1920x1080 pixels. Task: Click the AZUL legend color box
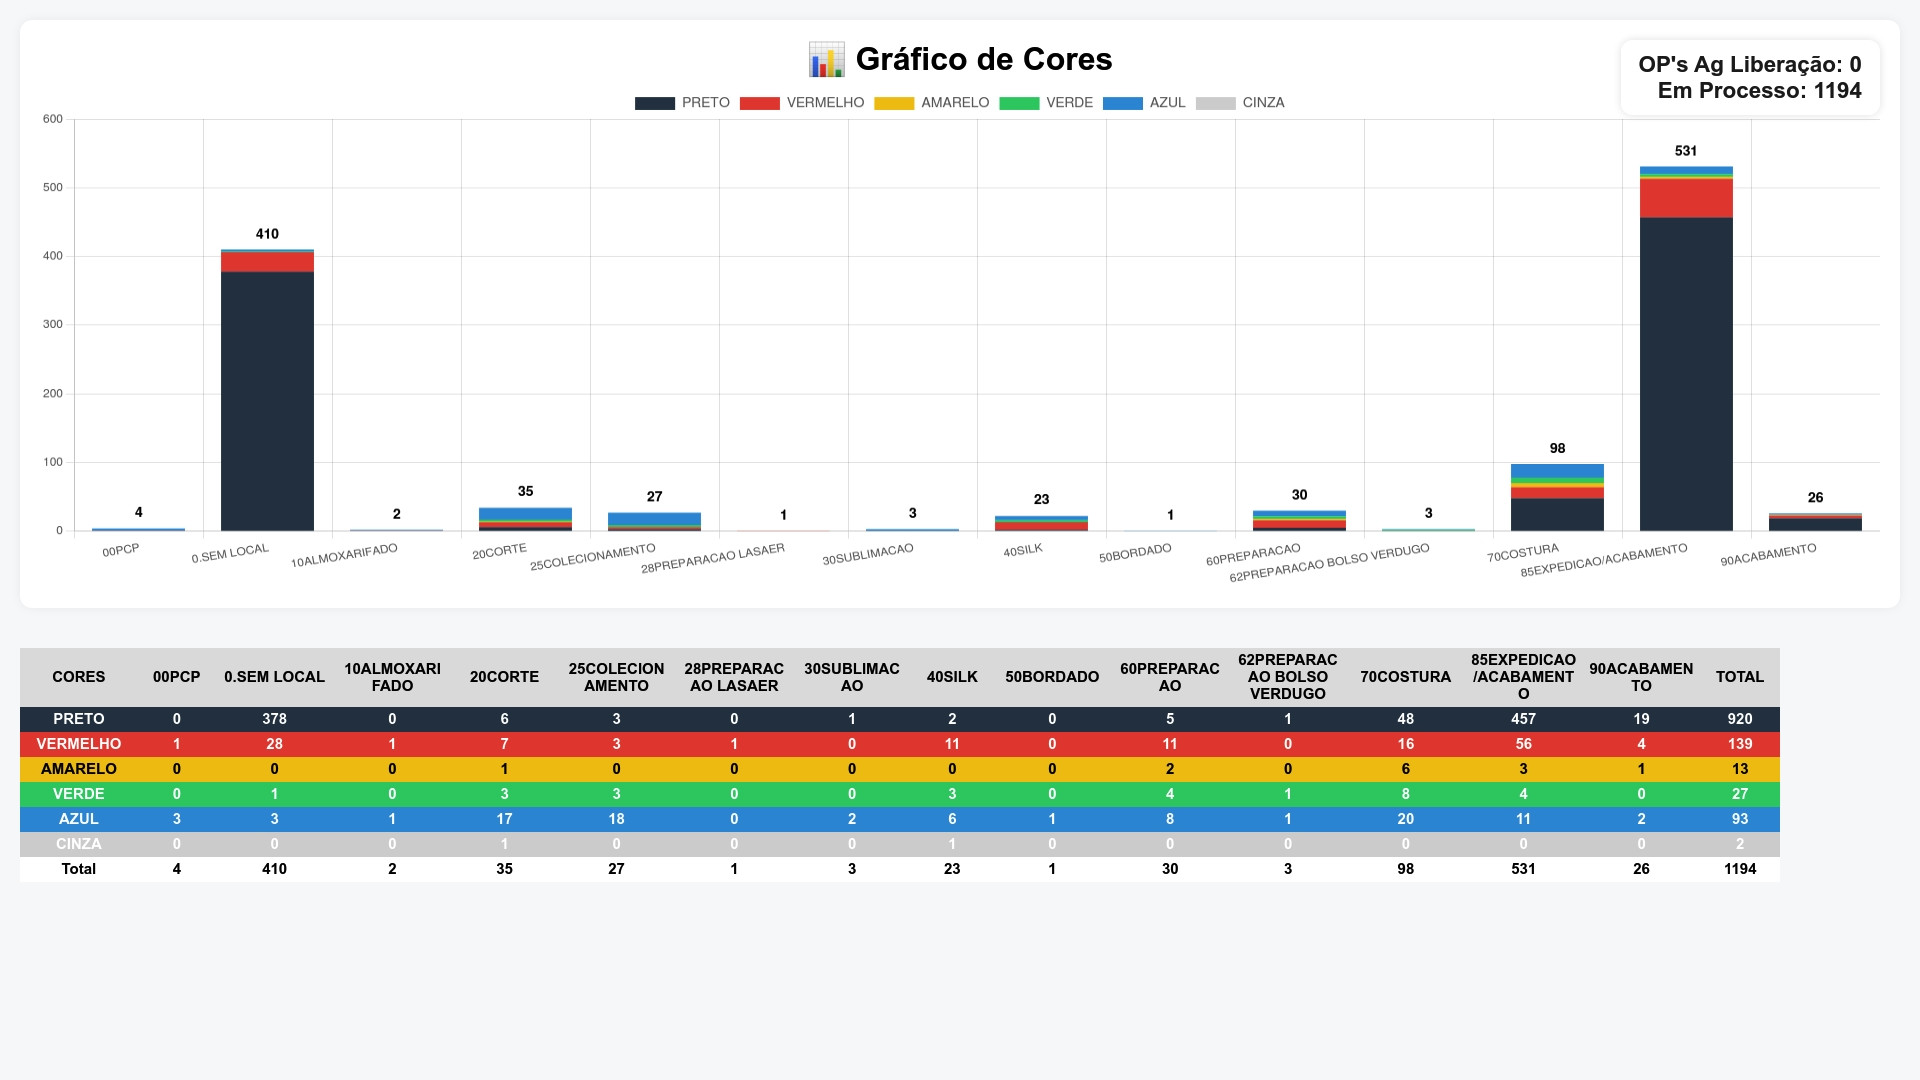click(1122, 103)
